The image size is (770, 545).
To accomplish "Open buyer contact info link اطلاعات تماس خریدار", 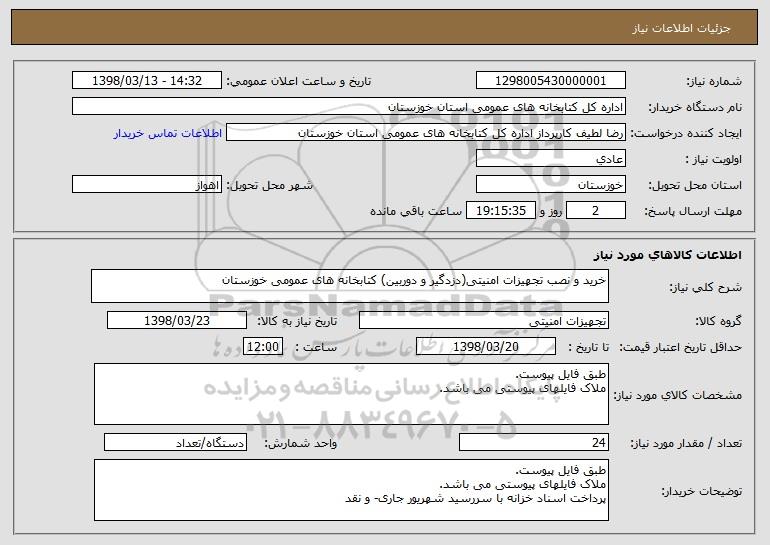I will click(167, 133).
